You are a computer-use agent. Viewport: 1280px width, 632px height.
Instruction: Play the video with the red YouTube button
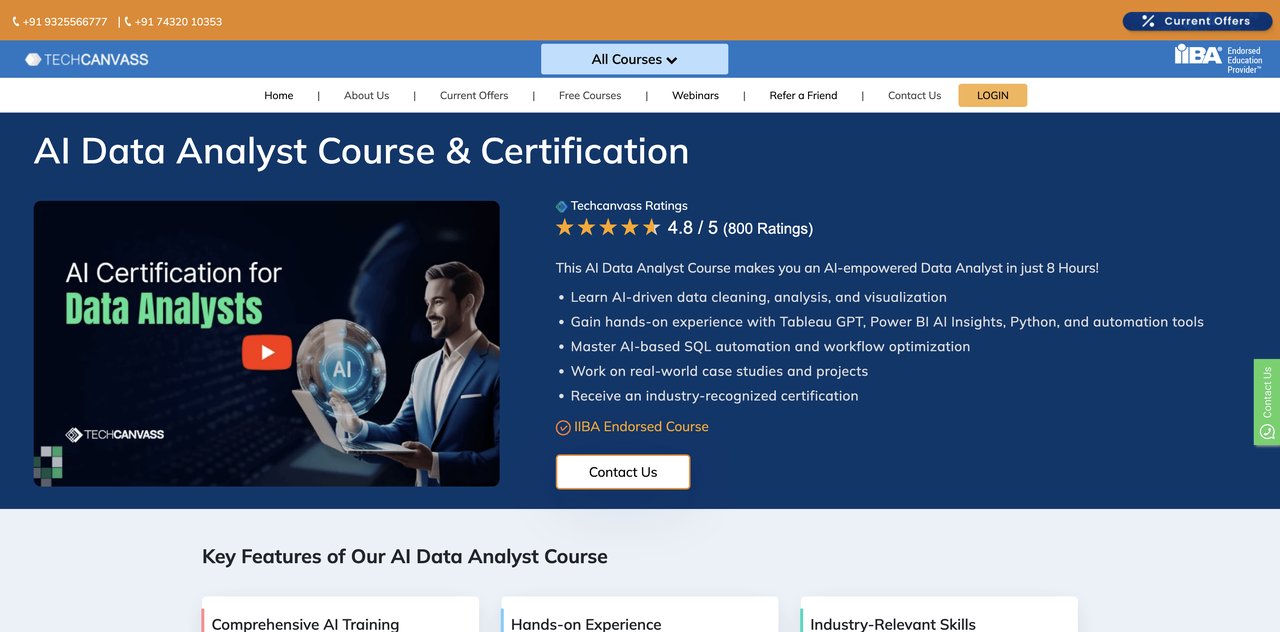click(266, 352)
